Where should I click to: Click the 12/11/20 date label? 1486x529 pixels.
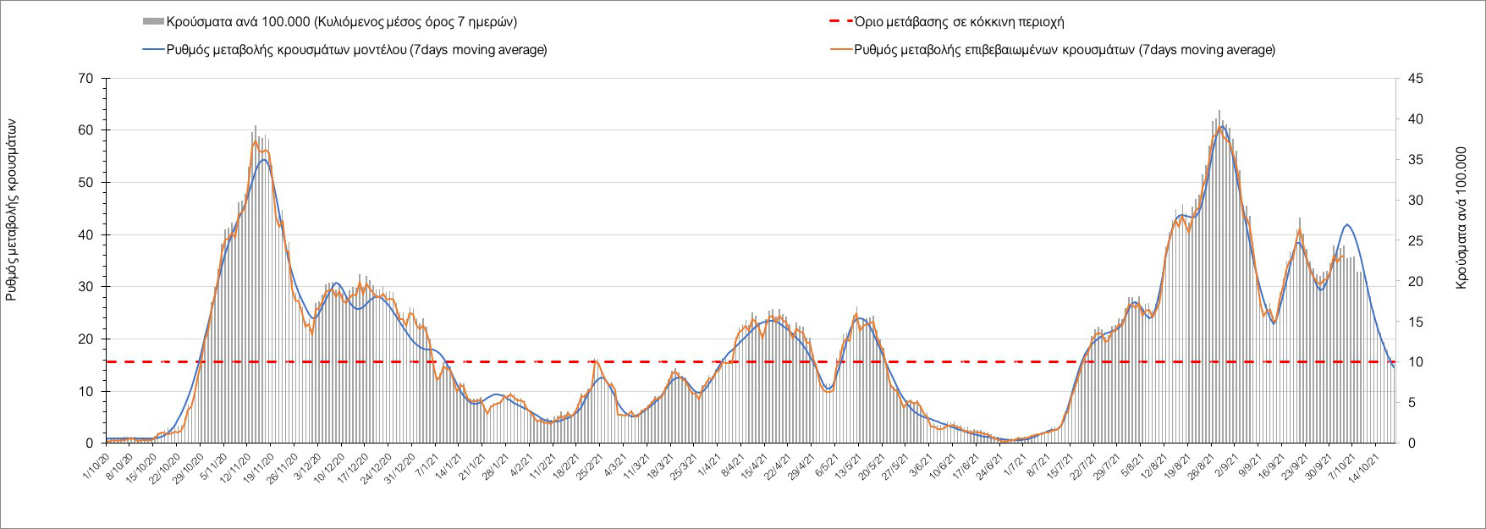click(x=234, y=466)
